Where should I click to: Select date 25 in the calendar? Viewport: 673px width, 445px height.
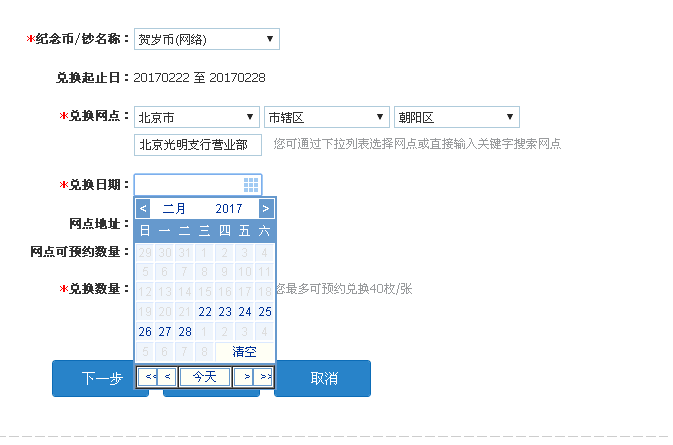click(264, 312)
